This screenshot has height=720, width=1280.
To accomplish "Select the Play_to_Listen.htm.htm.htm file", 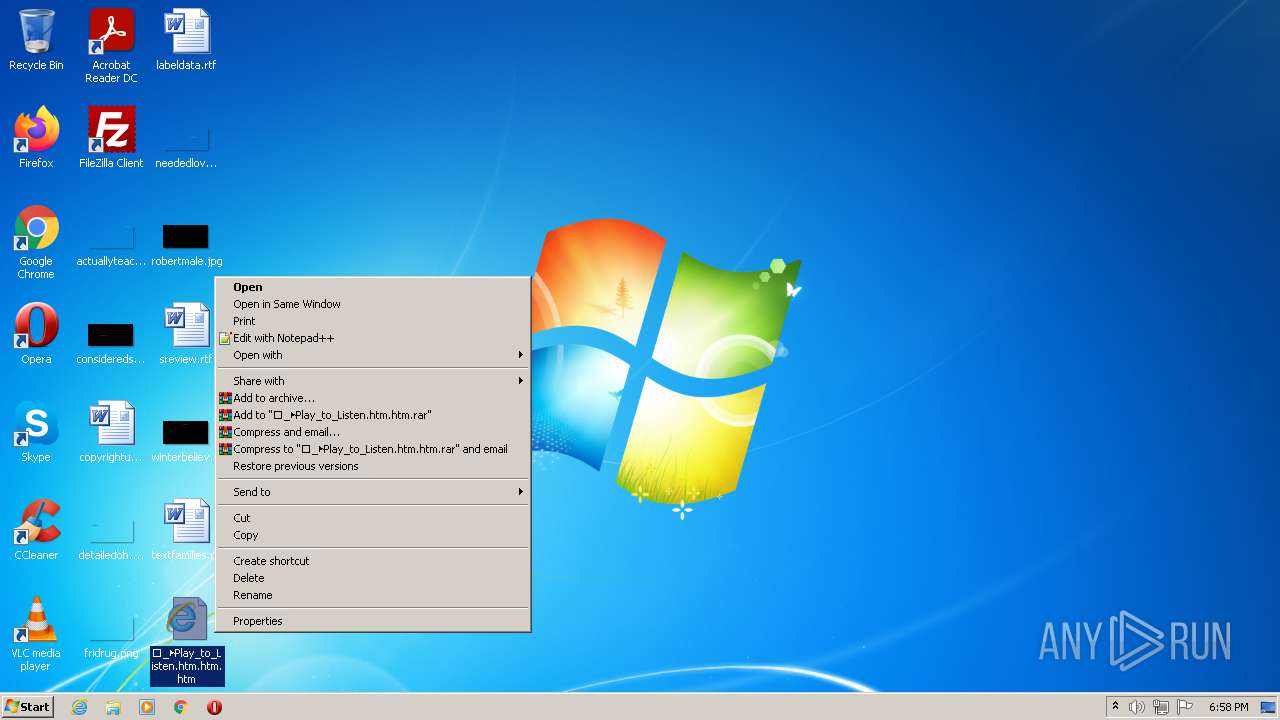I will coord(187,641).
